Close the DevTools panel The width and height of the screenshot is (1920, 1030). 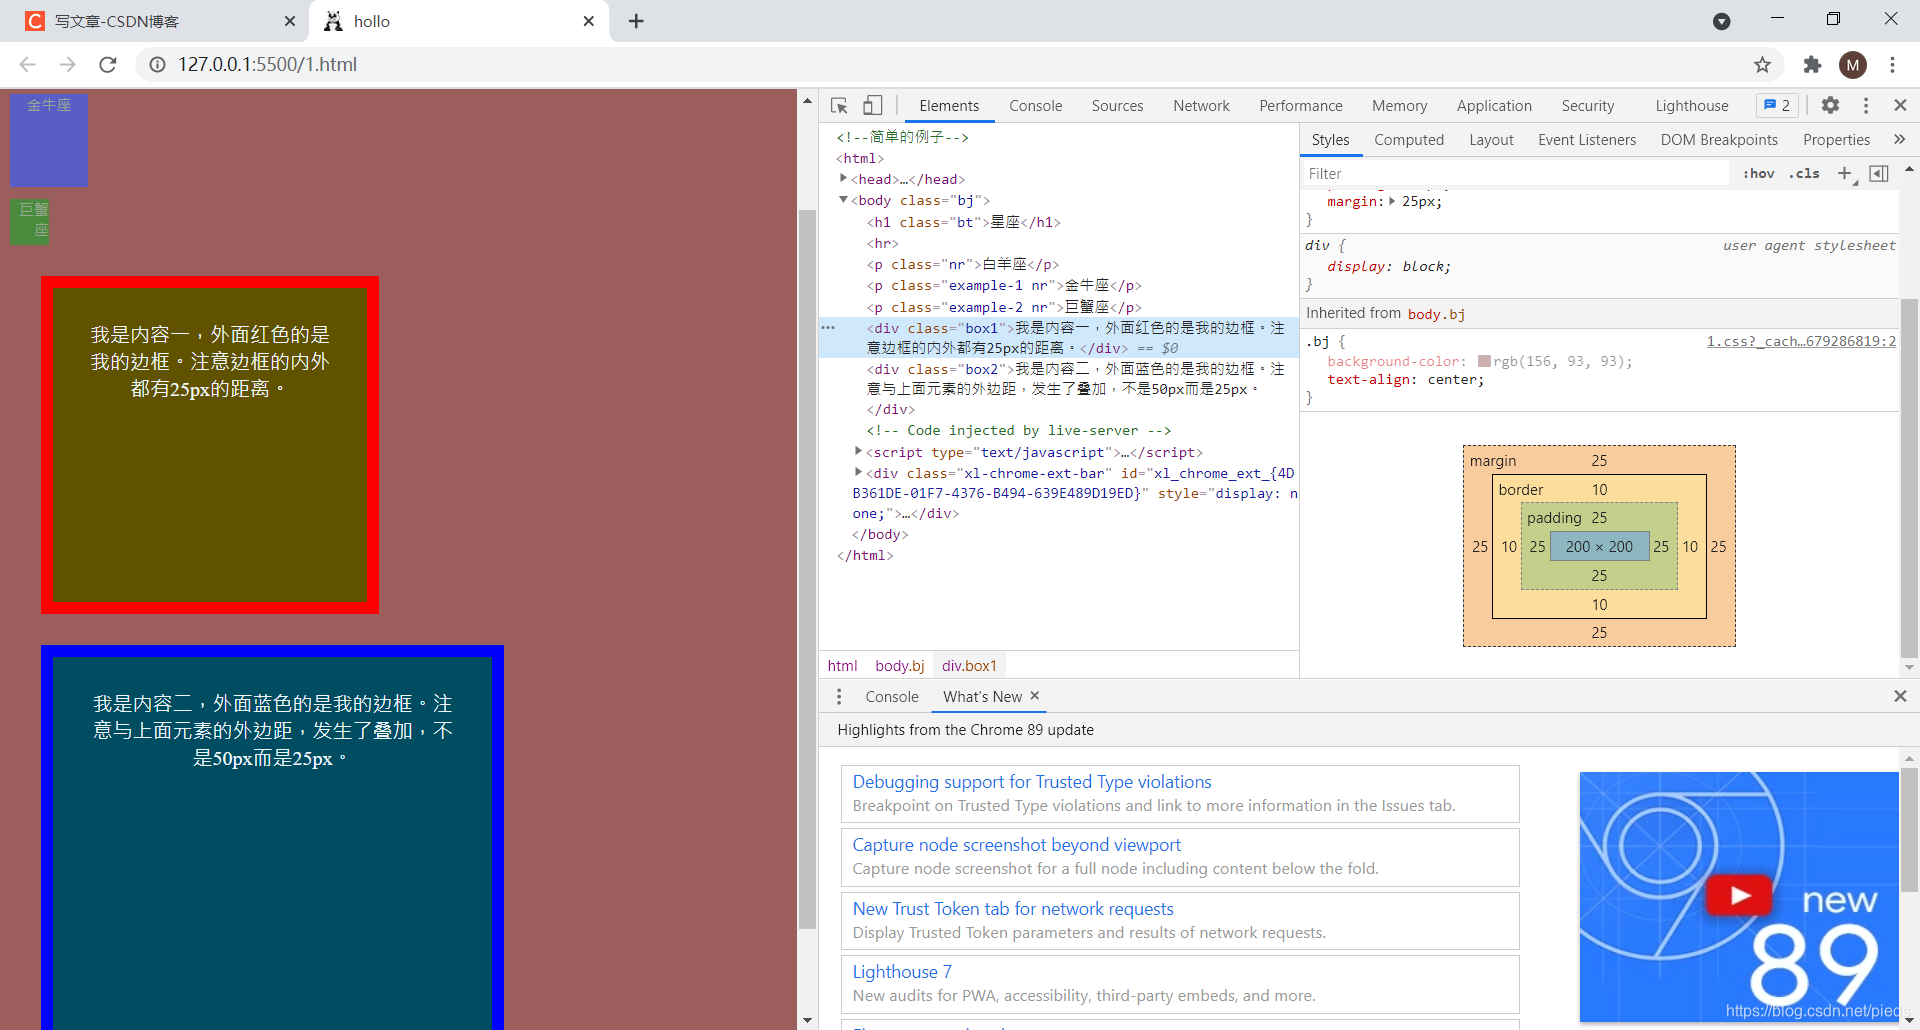[1900, 105]
